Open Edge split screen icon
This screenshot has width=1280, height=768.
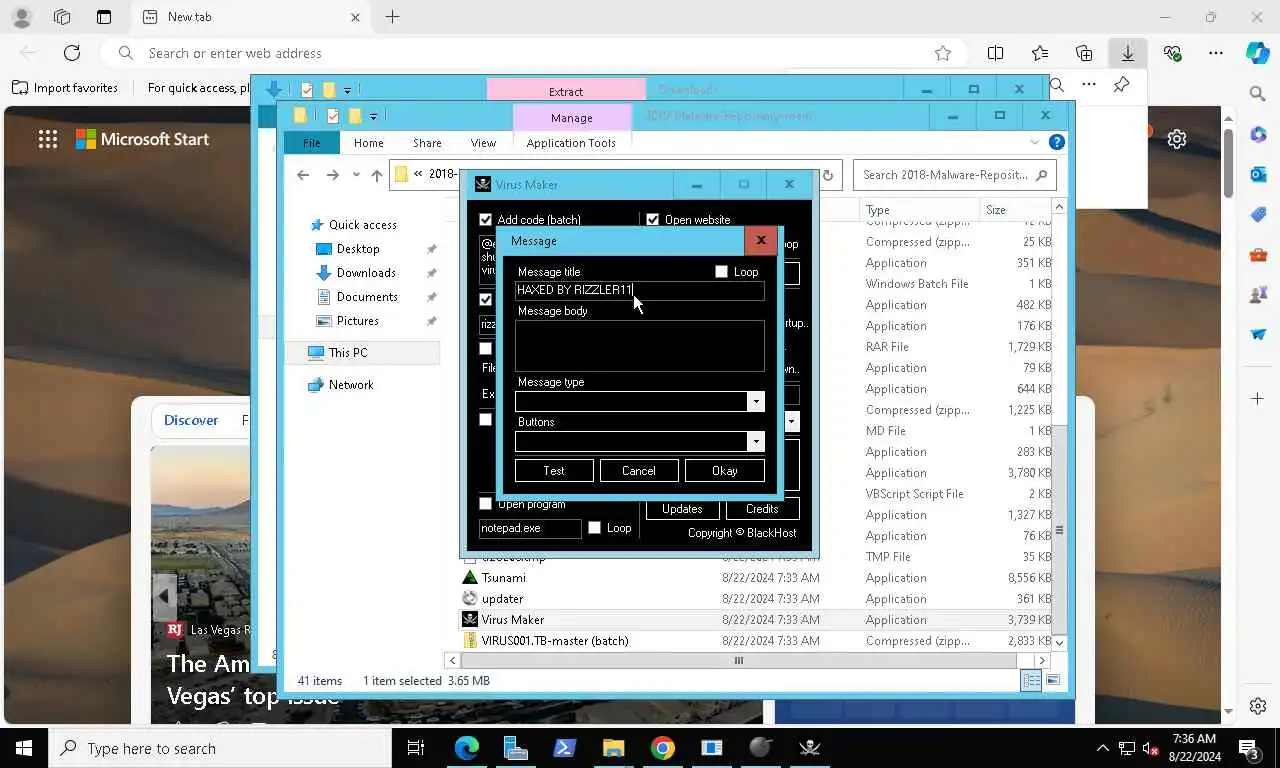point(996,53)
